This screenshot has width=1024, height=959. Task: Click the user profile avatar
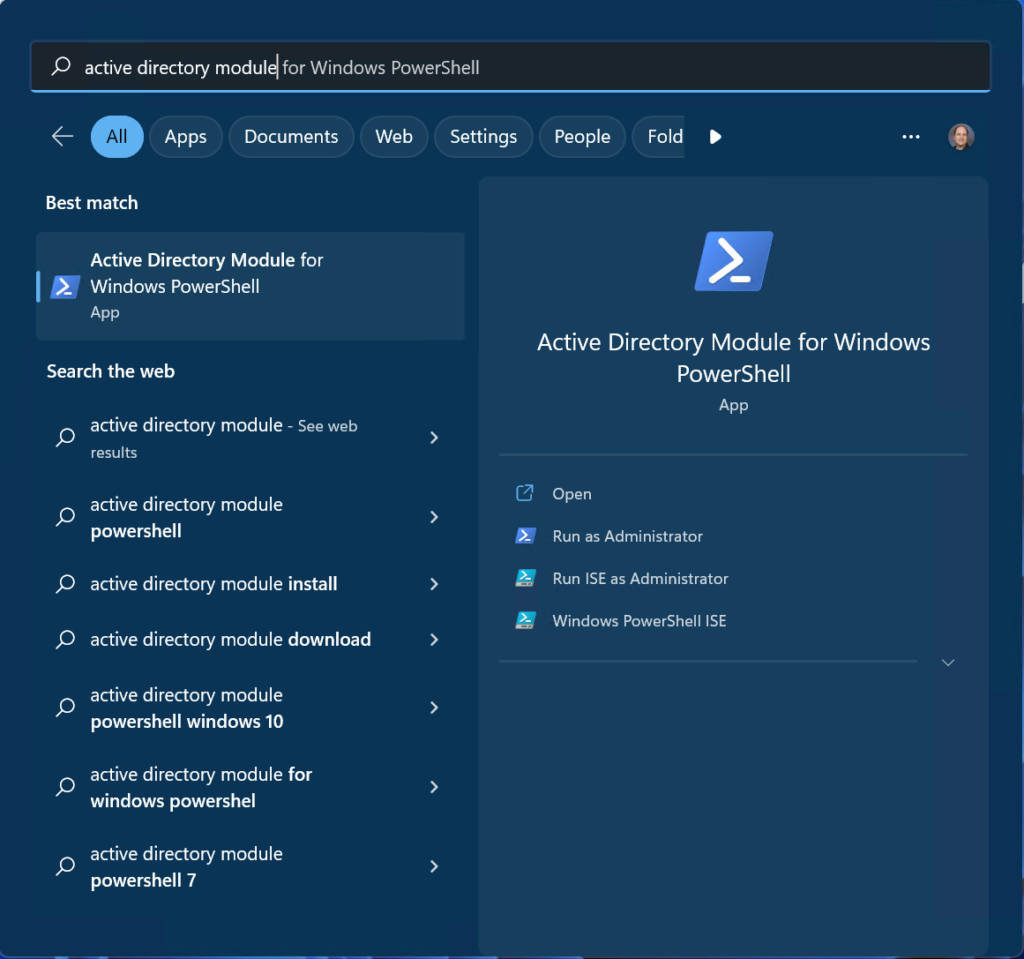tap(960, 137)
